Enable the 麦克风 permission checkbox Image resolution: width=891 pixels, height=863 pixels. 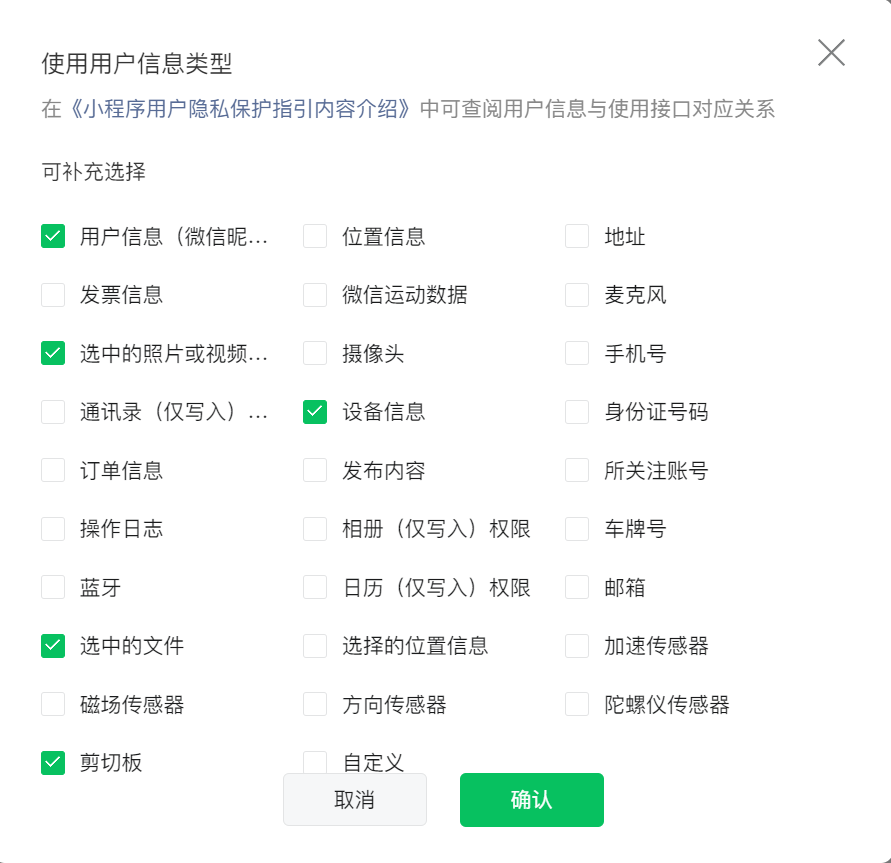click(x=577, y=295)
